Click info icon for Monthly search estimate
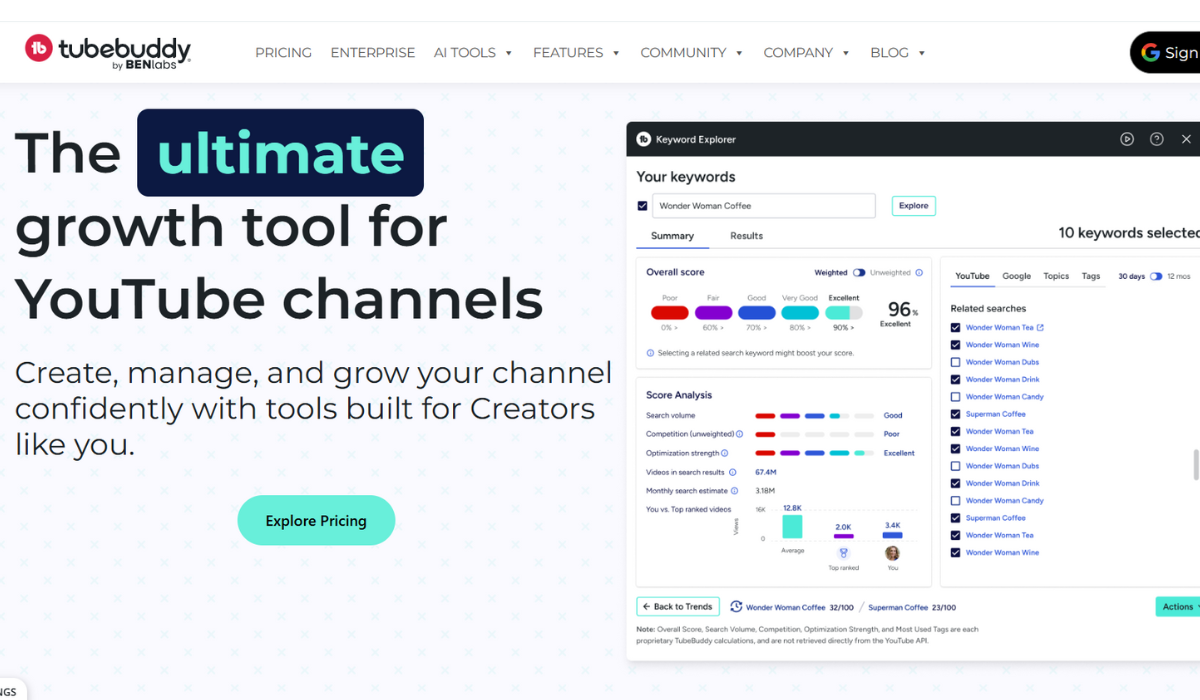The width and height of the screenshot is (1200, 700). [x=735, y=491]
